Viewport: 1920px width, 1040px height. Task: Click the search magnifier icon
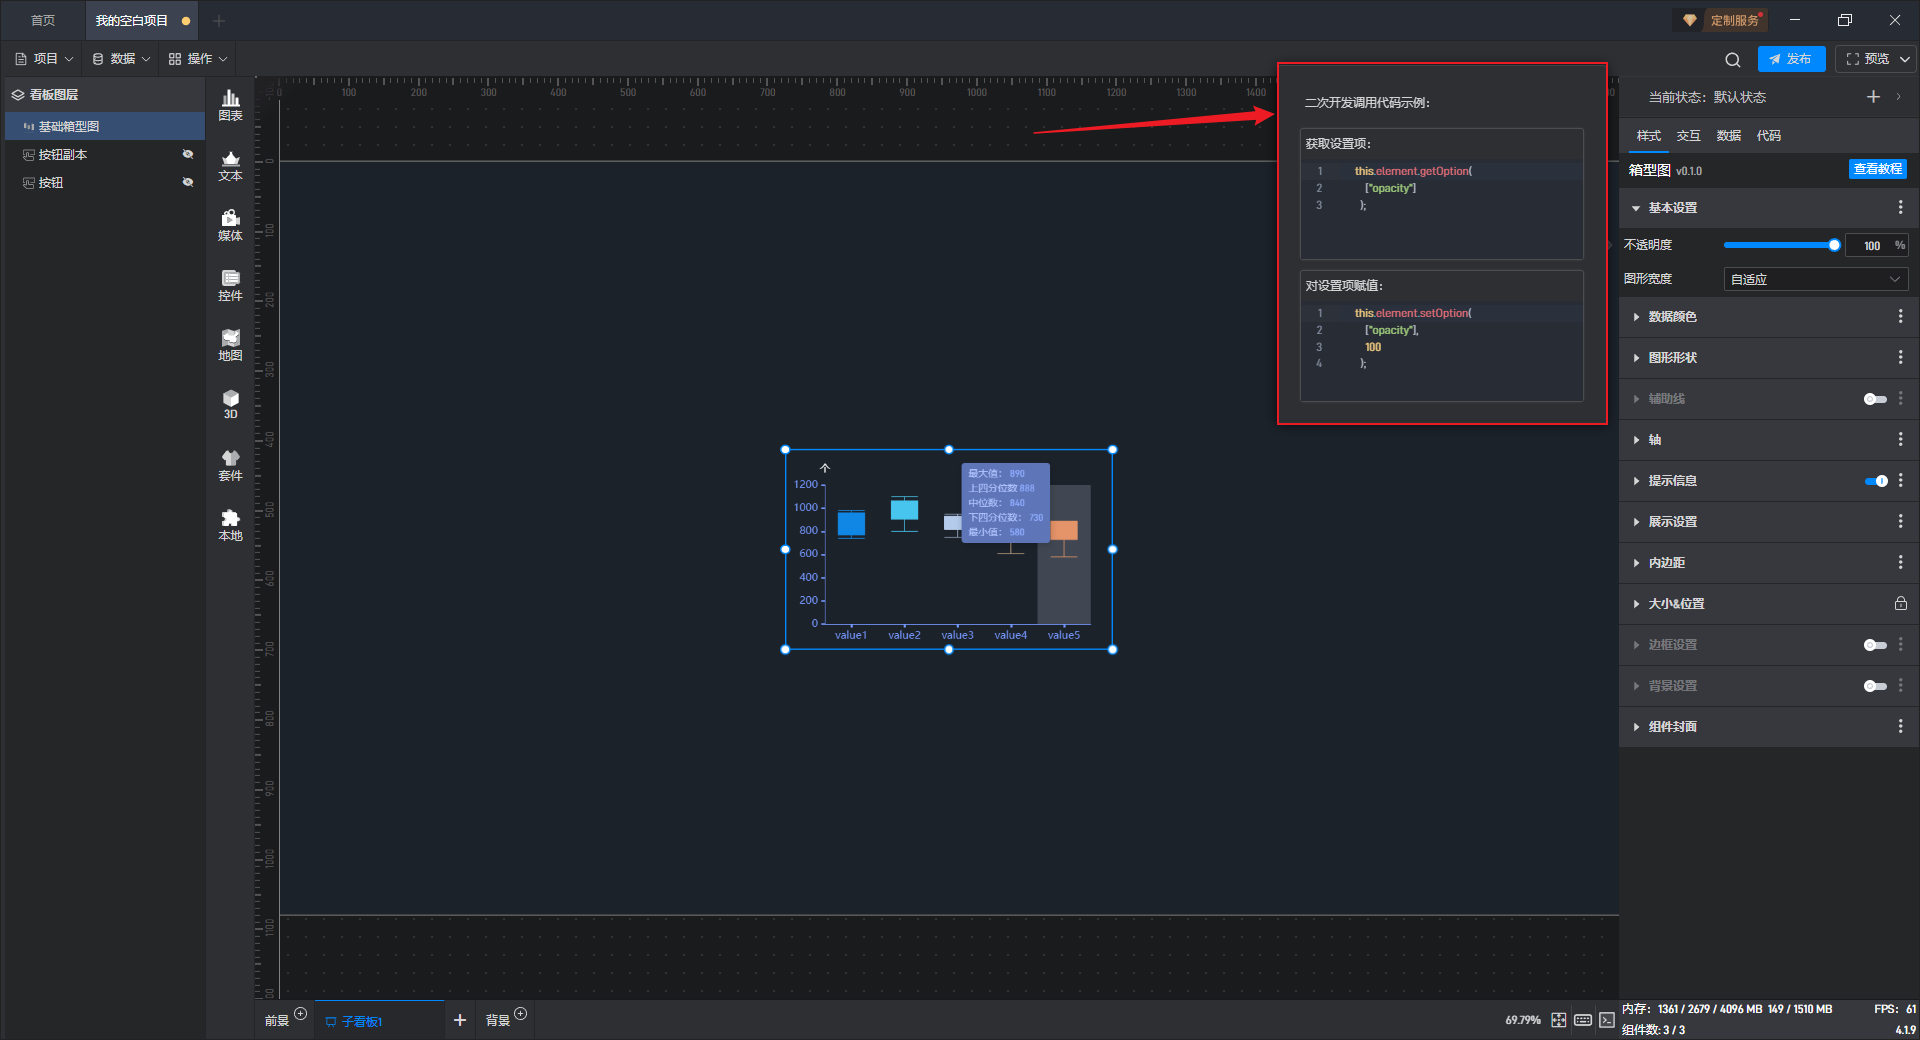click(1733, 60)
